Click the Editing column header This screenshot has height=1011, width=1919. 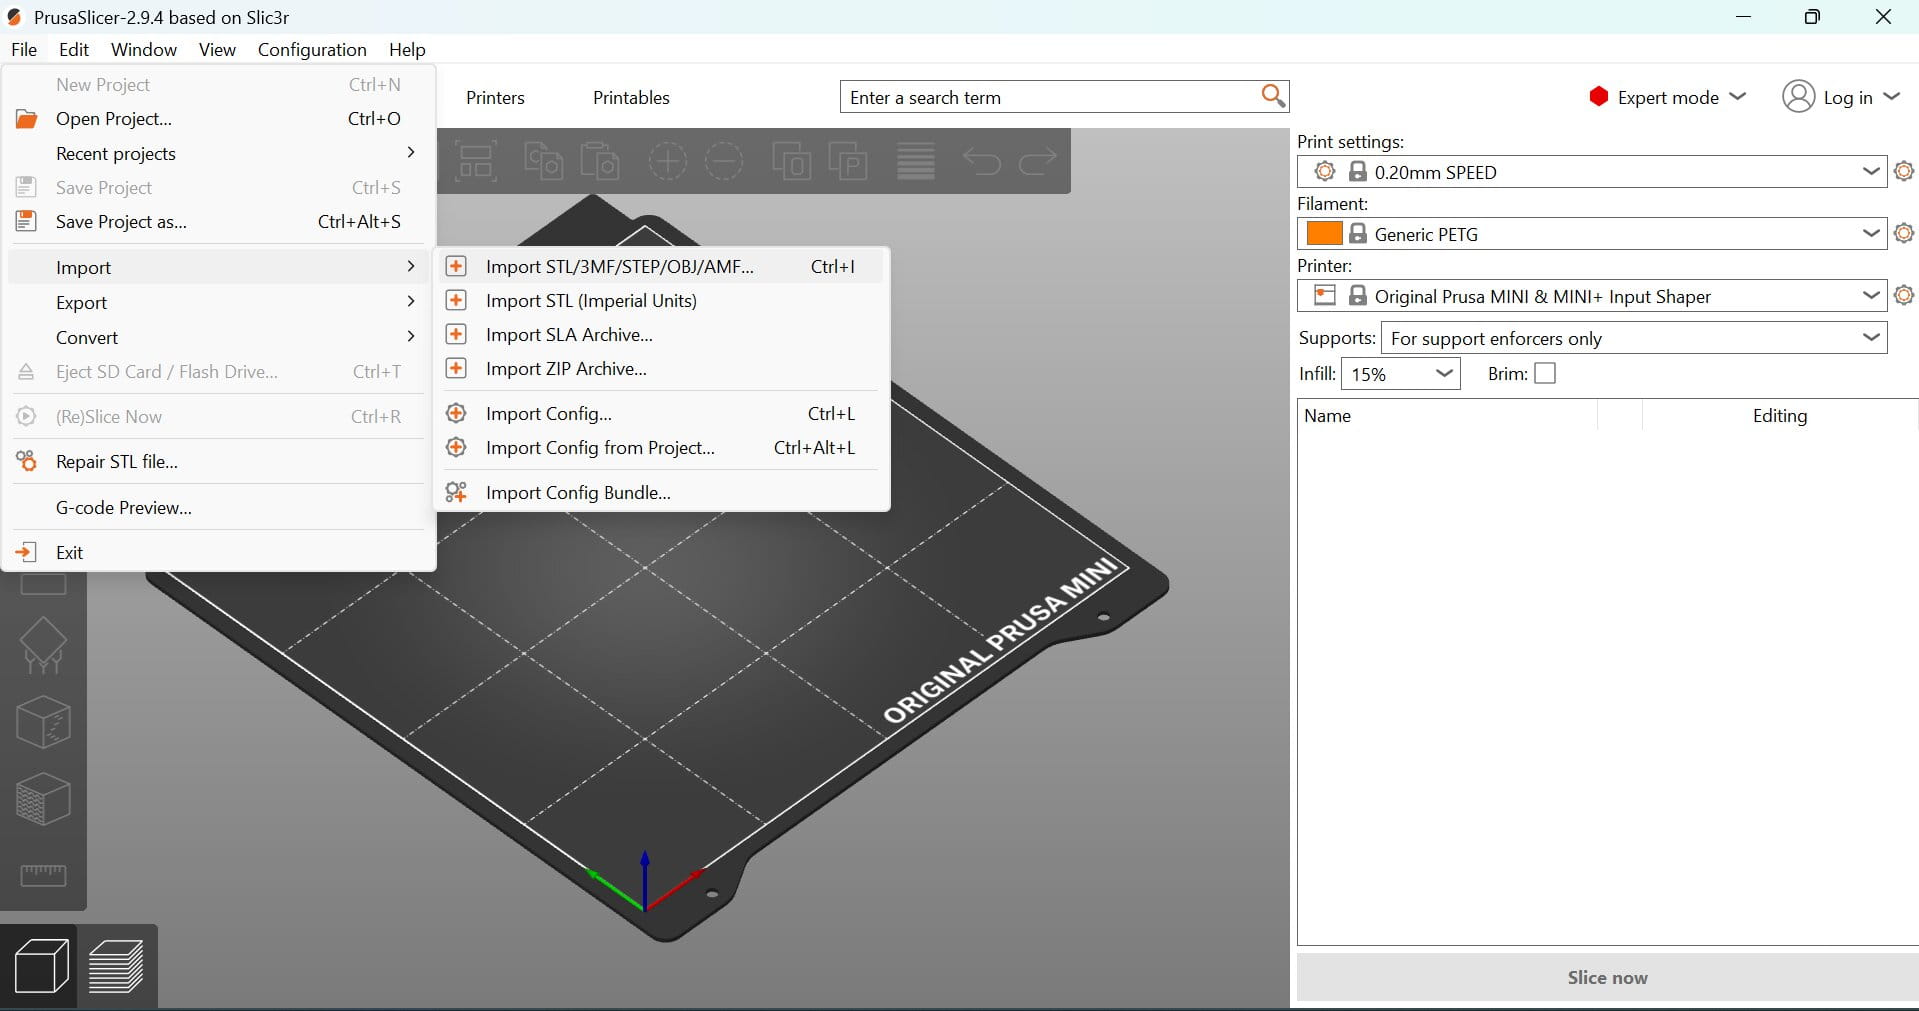pos(1780,415)
